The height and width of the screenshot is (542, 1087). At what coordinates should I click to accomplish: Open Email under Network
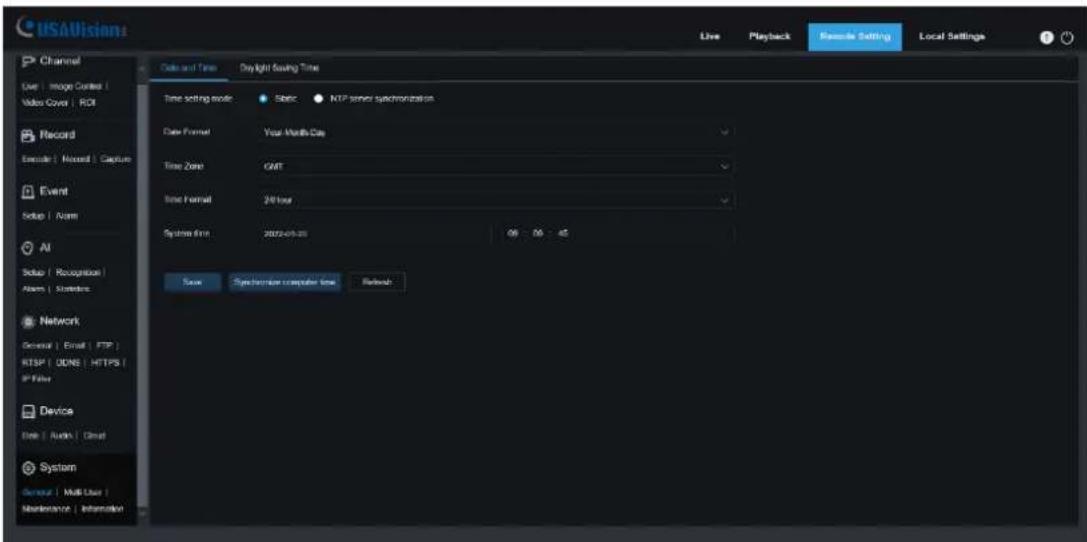(75, 345)
